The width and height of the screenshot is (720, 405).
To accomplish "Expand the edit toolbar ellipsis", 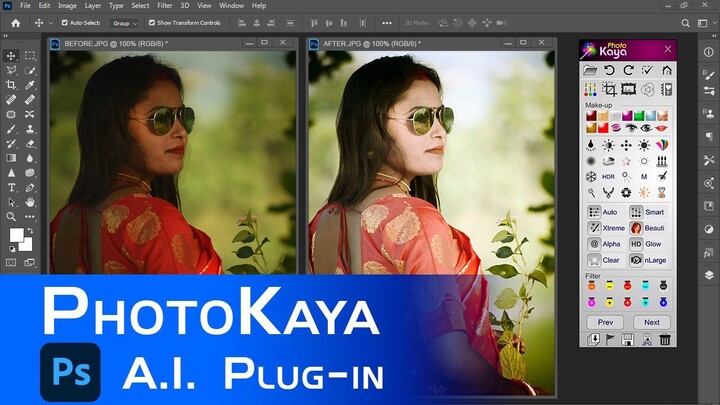I will click(30, 217).
